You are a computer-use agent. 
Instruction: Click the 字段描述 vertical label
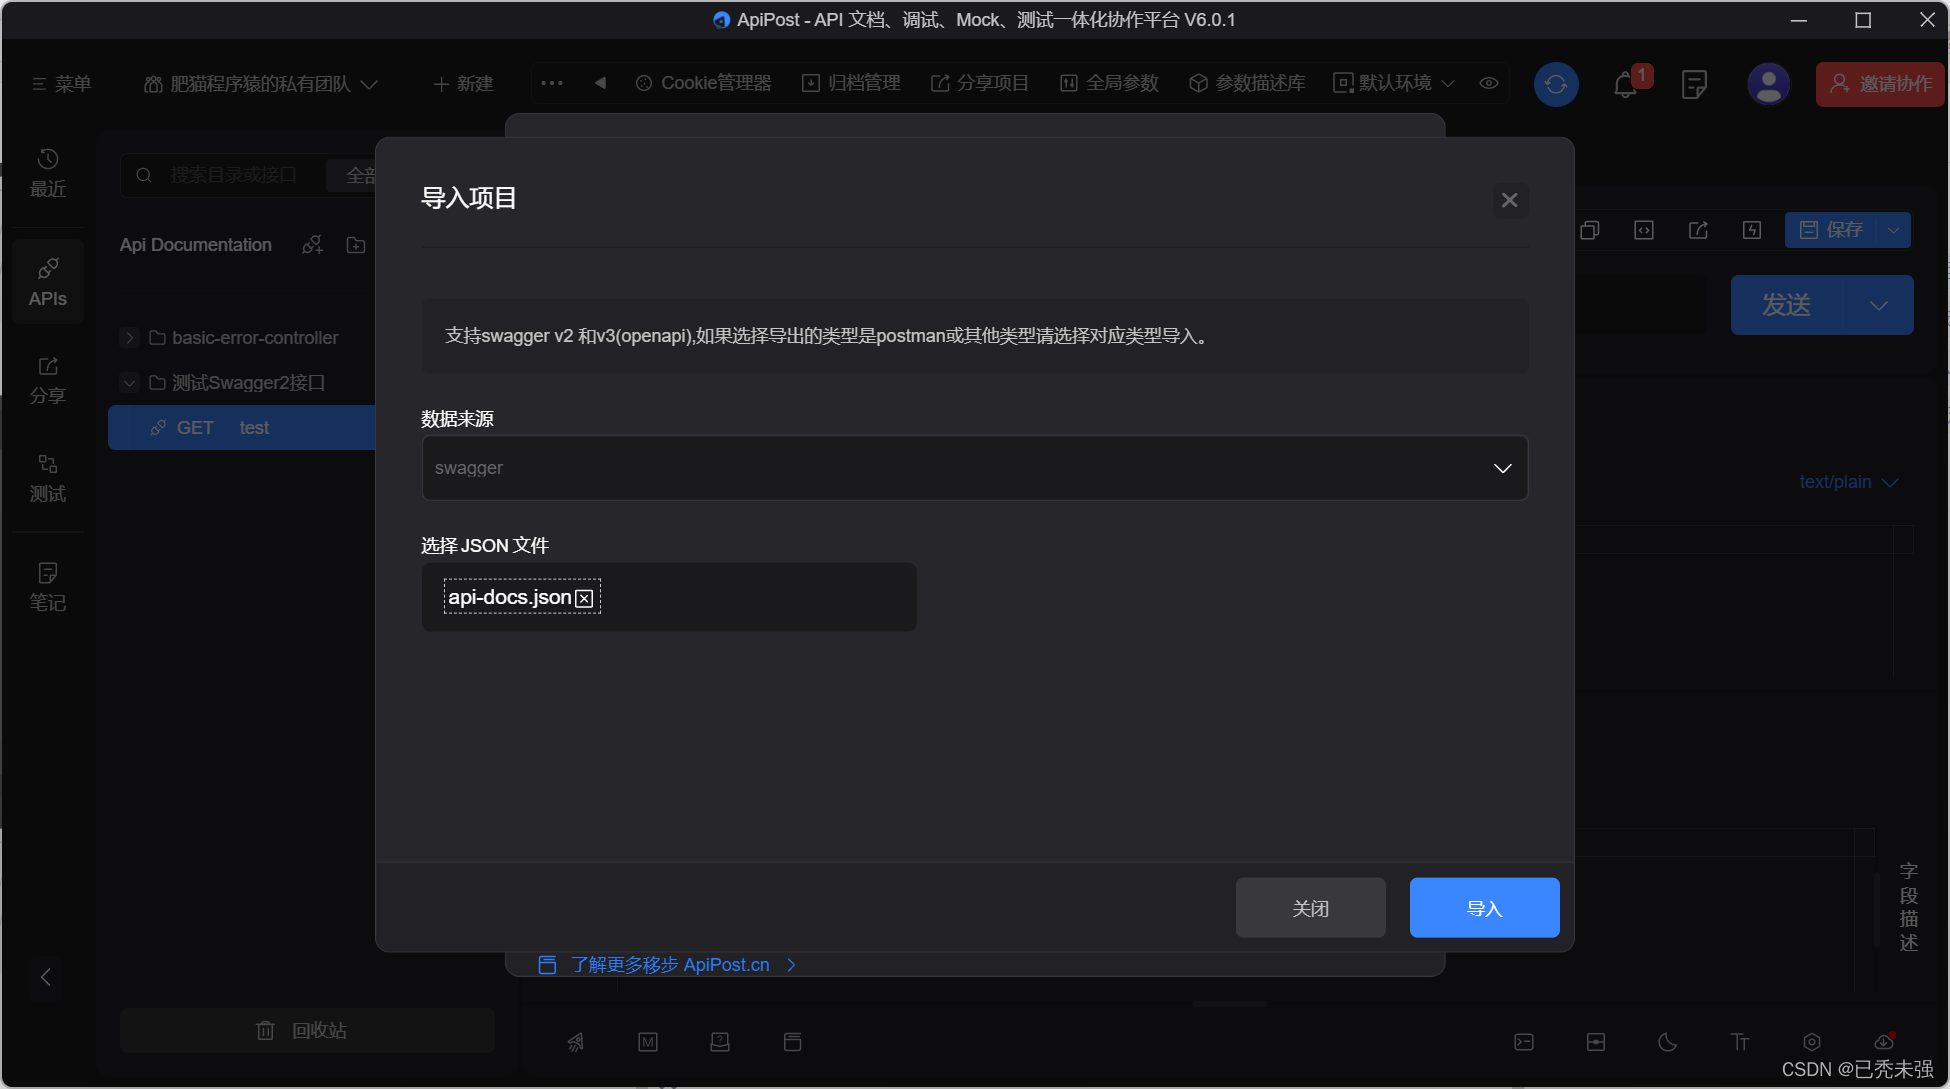(1908, 907)
